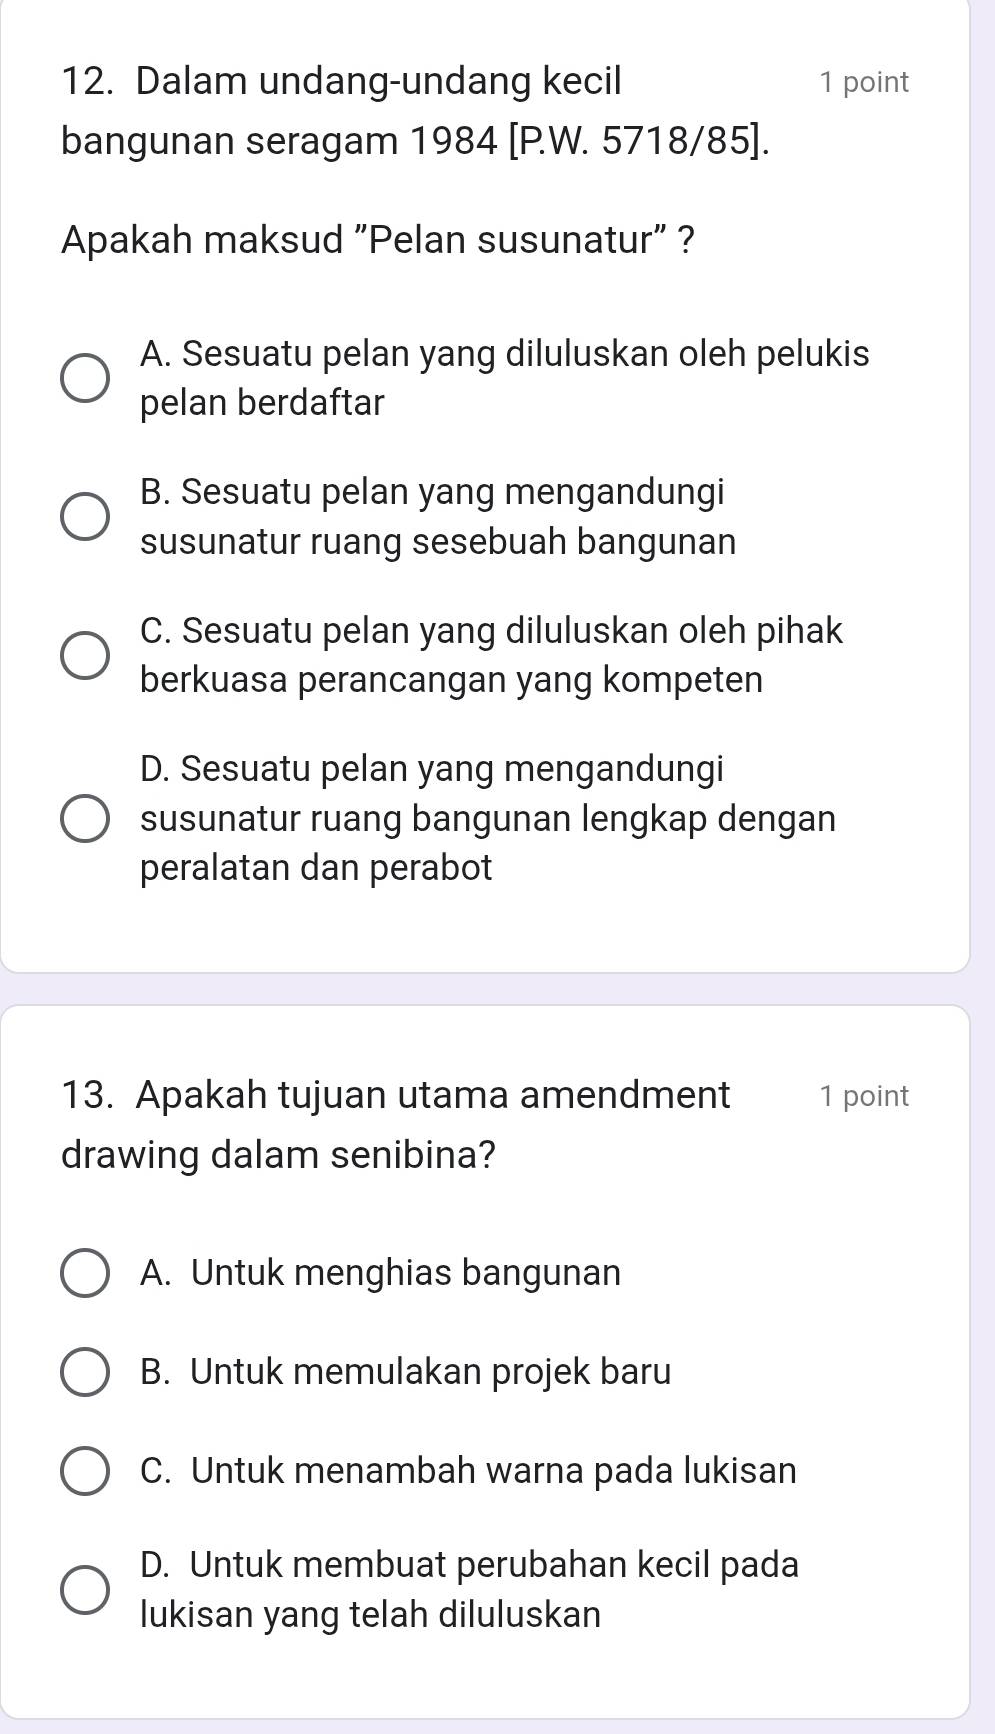Click the label 'B. Untuk memulakan projek baru'
The image size is (995, 1734).
coord(405,1372)
